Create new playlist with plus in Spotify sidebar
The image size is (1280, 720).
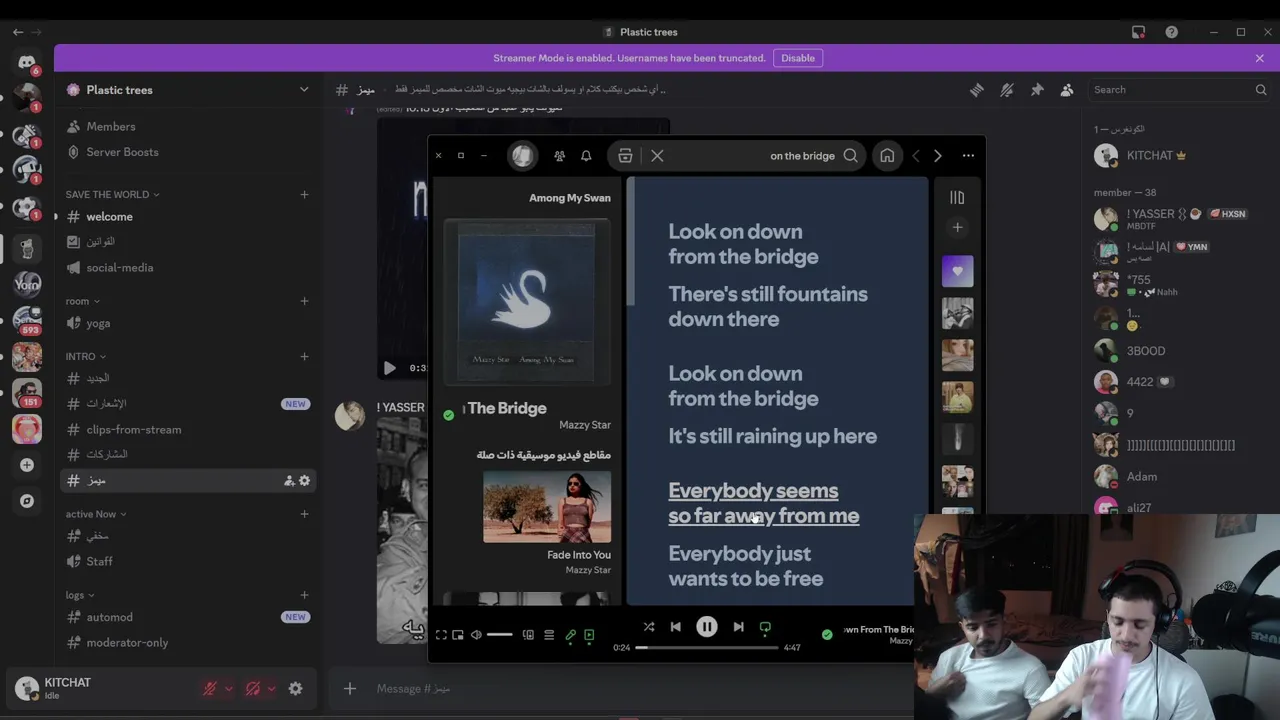point(957,228)
